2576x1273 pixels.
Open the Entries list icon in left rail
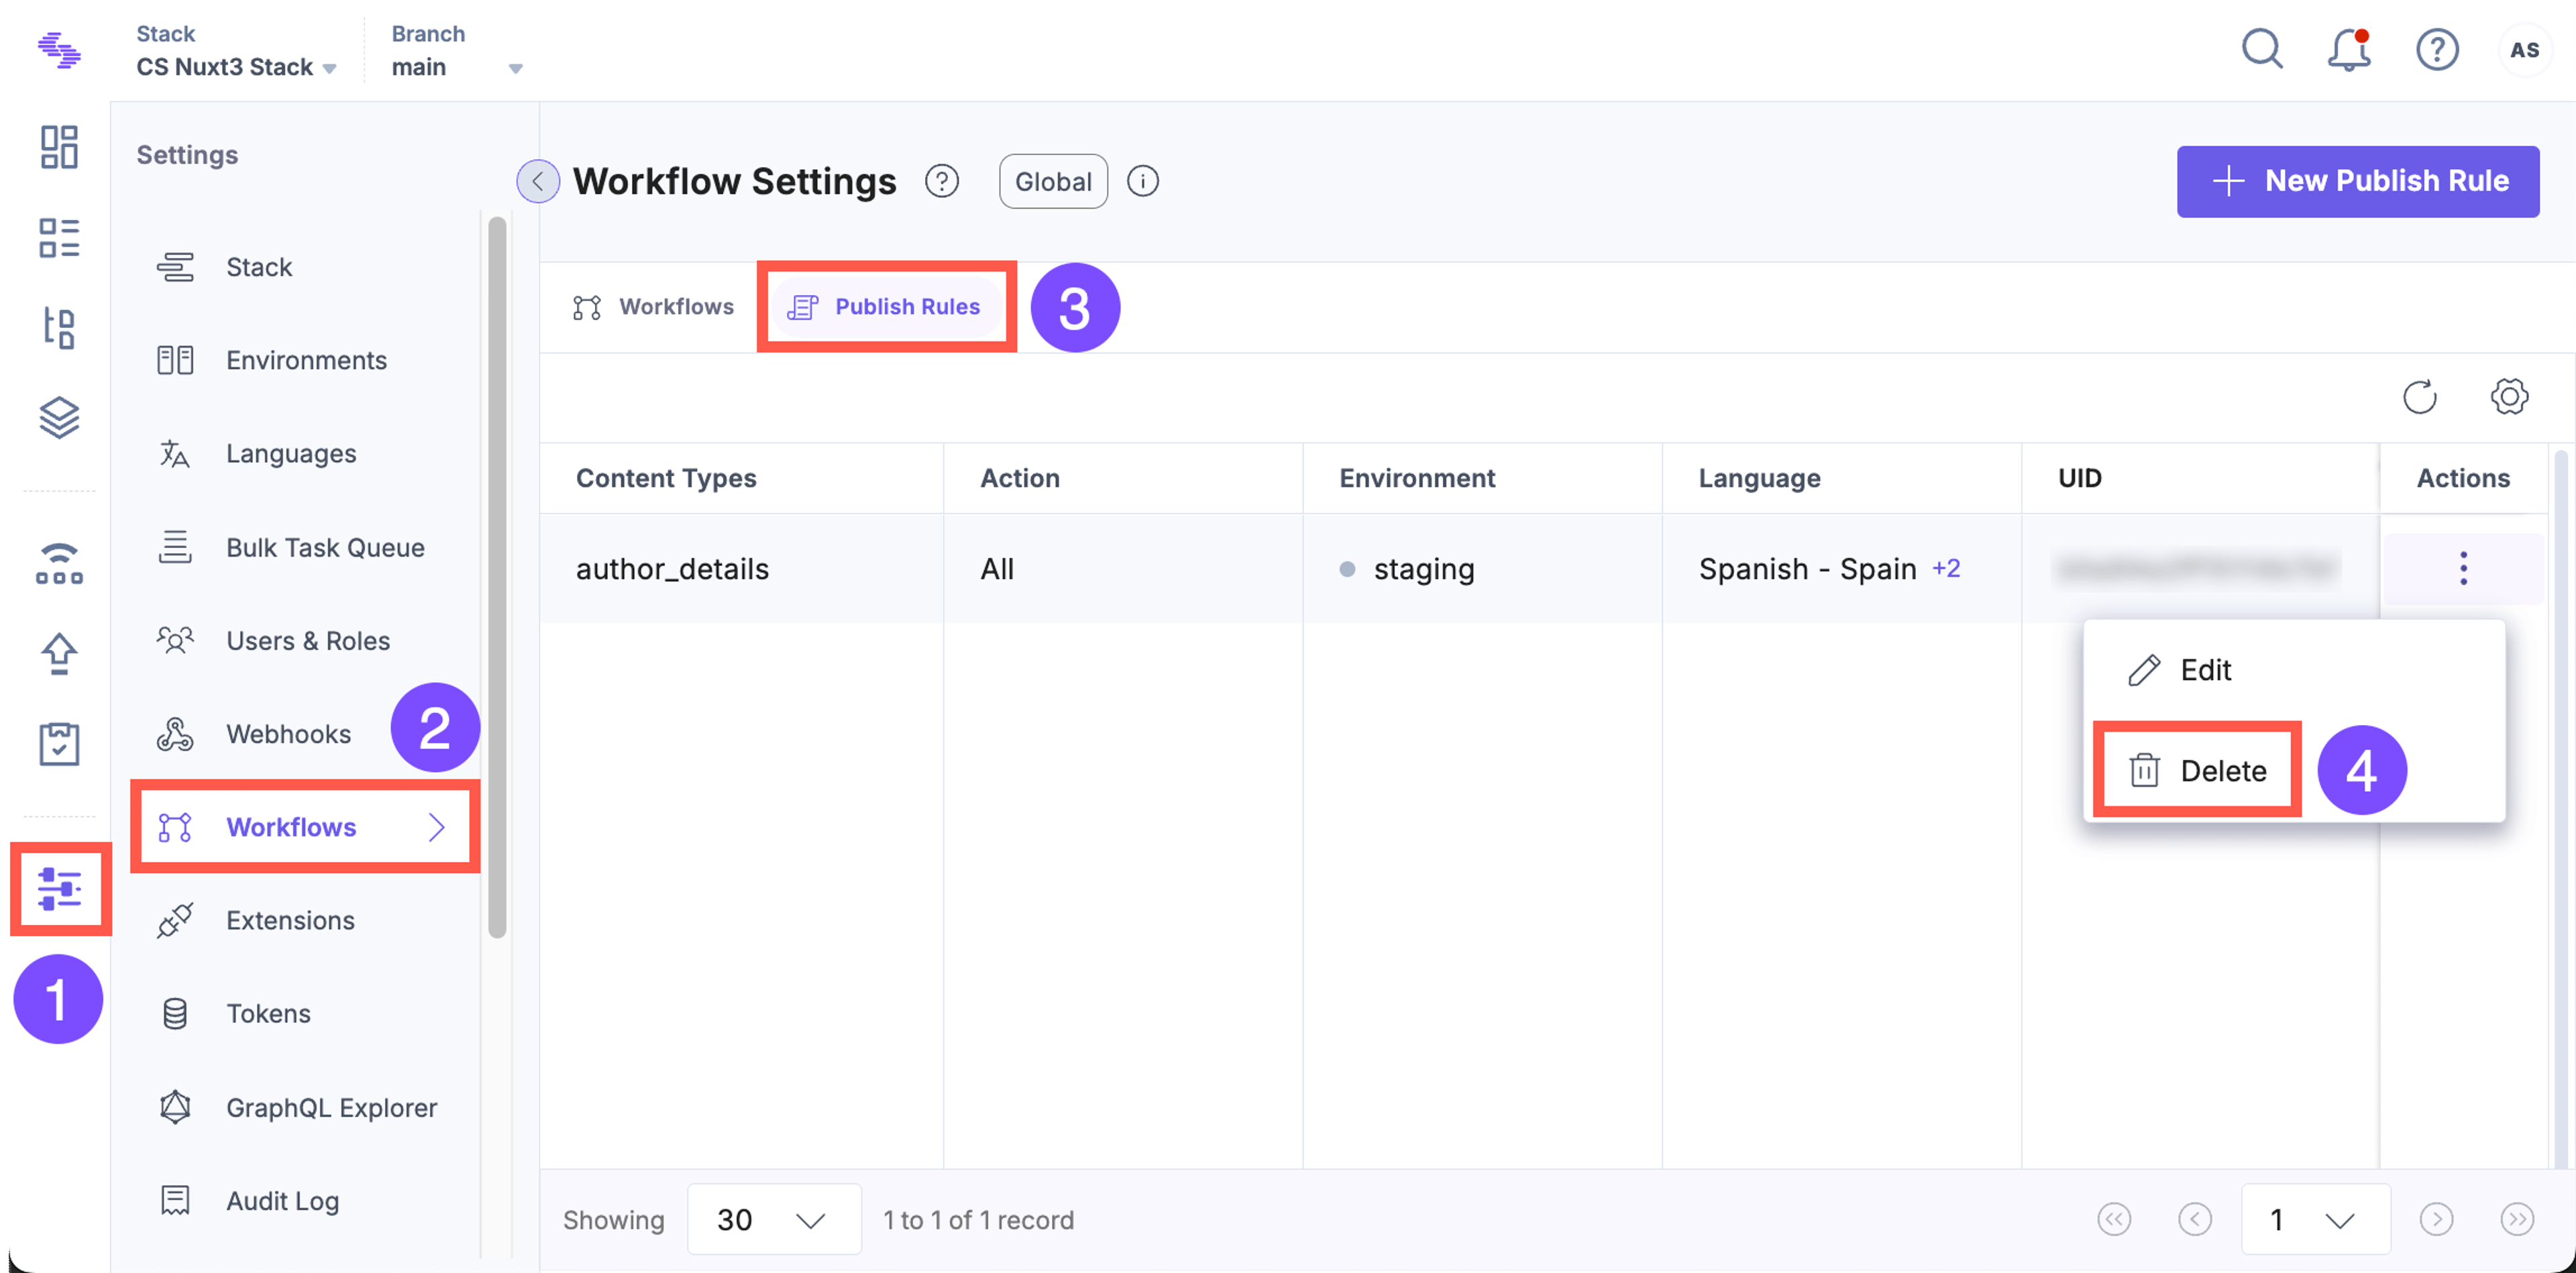[59, 238]
